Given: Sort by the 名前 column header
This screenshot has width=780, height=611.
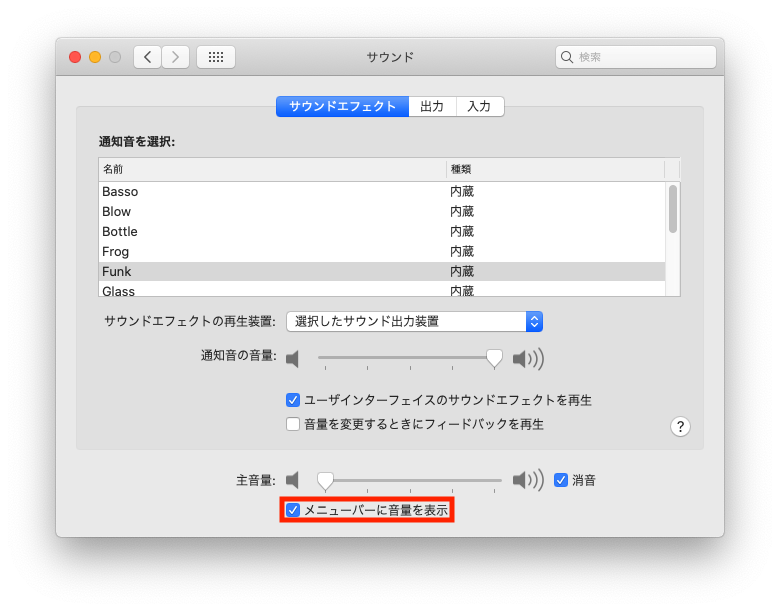Looking at the screenshot, I should point(272,169).
